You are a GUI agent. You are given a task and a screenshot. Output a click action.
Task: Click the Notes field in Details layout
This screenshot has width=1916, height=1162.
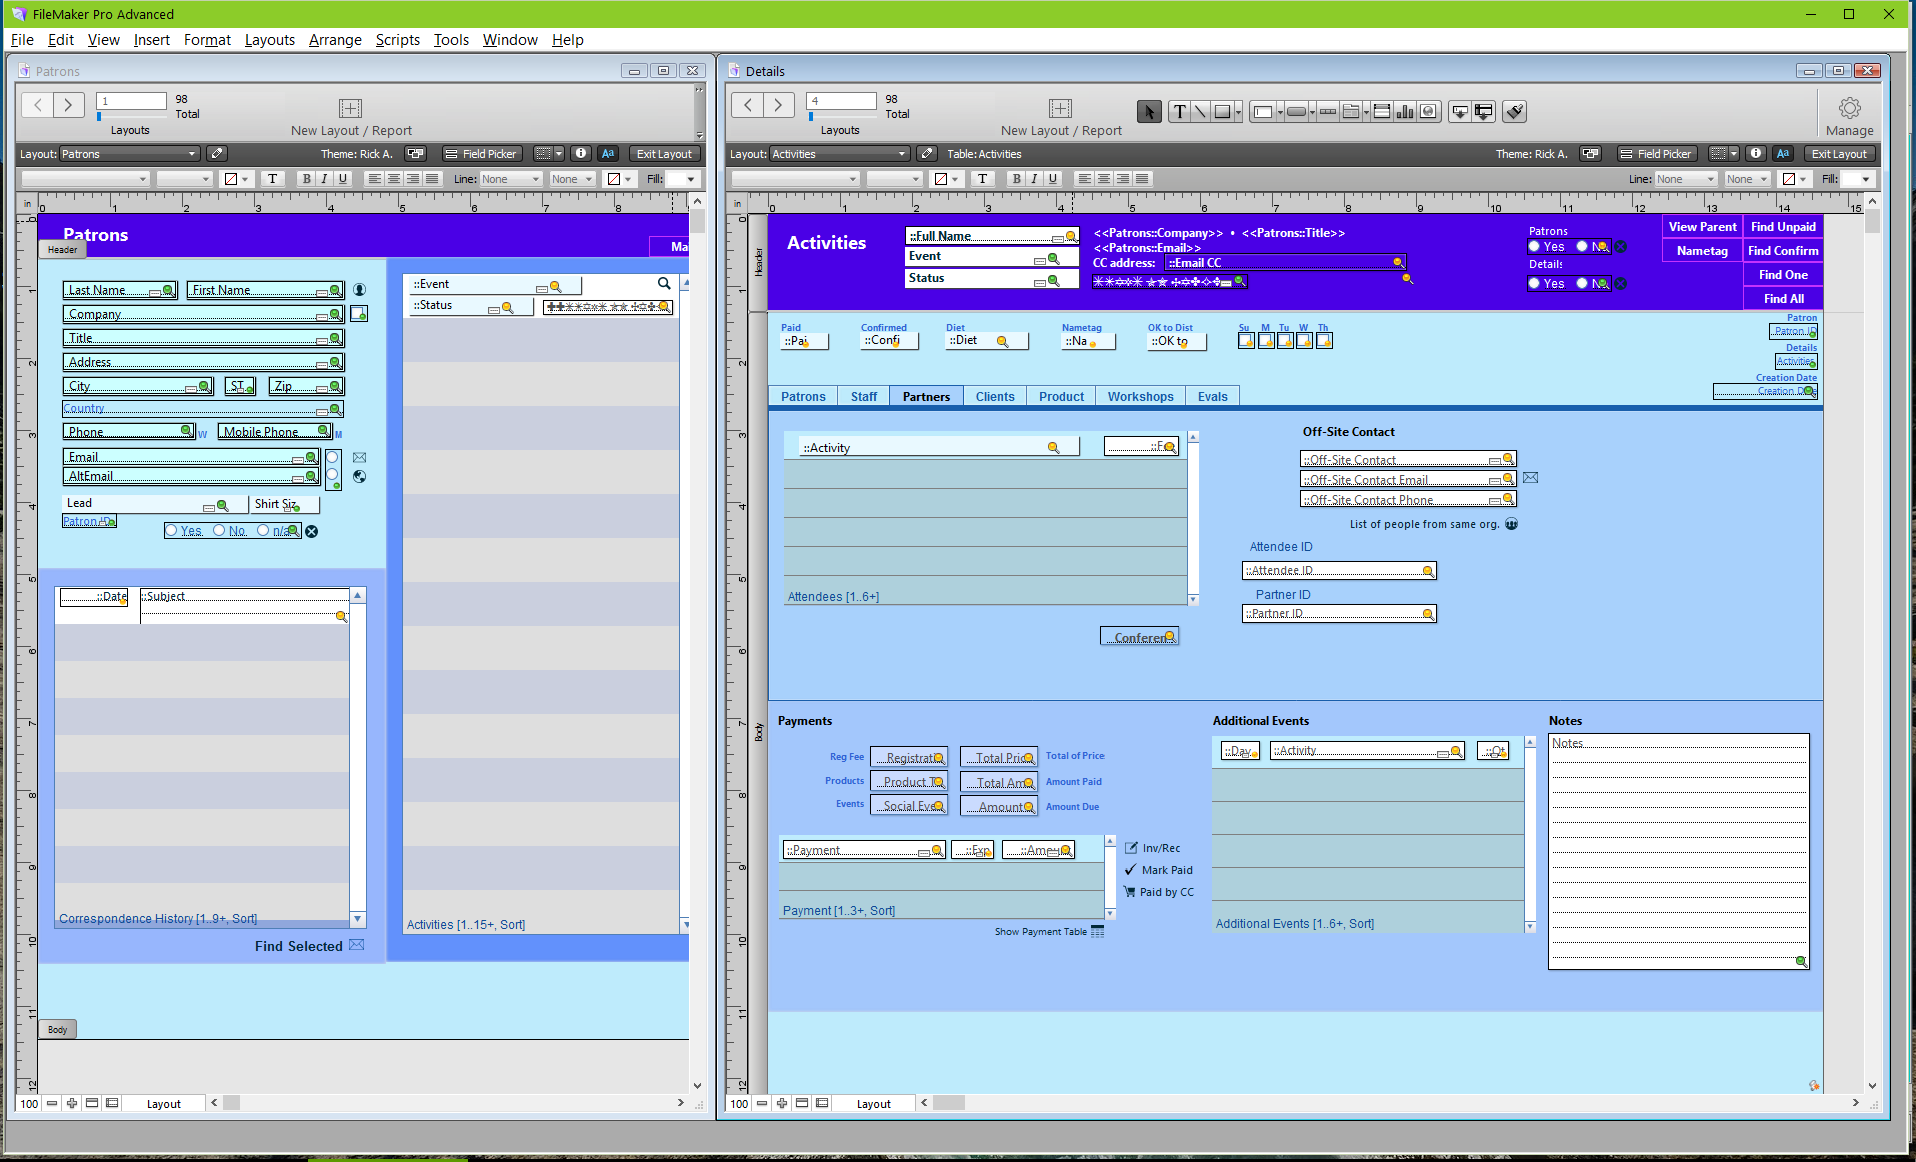tap(1677, 850)
